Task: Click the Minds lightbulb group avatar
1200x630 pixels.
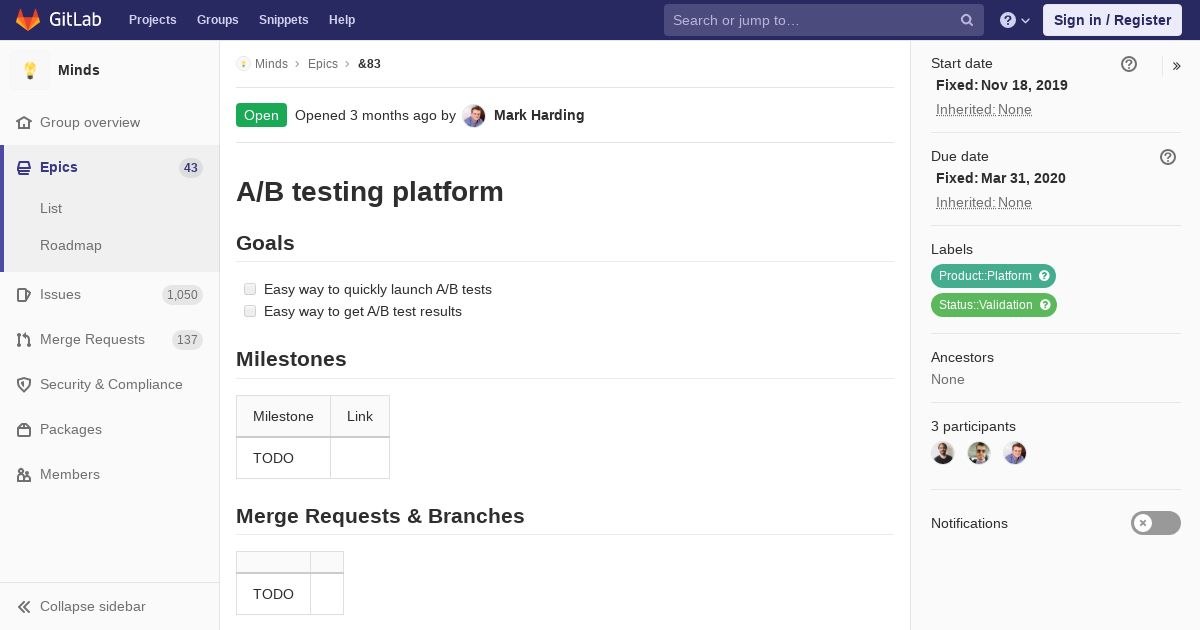Action: tap(30, 70)
